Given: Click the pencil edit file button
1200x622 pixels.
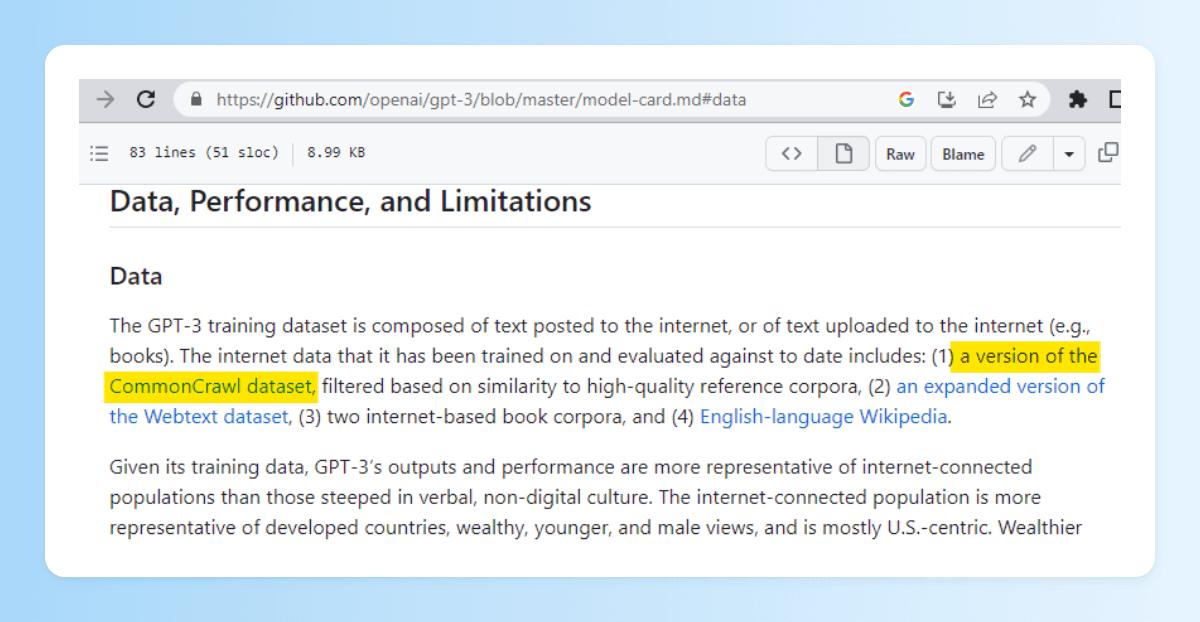Looking at the screenshot, I should 1027,154.
